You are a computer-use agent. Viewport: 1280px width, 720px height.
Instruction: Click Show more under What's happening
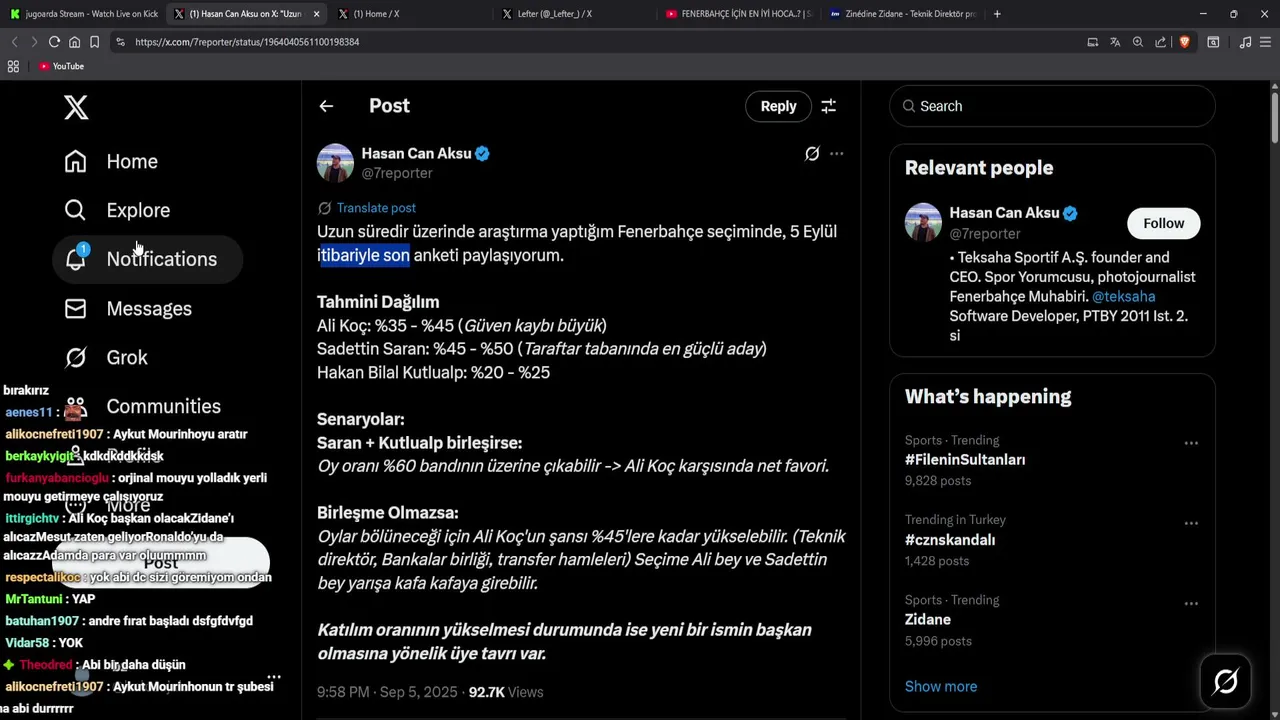point(941,686)
